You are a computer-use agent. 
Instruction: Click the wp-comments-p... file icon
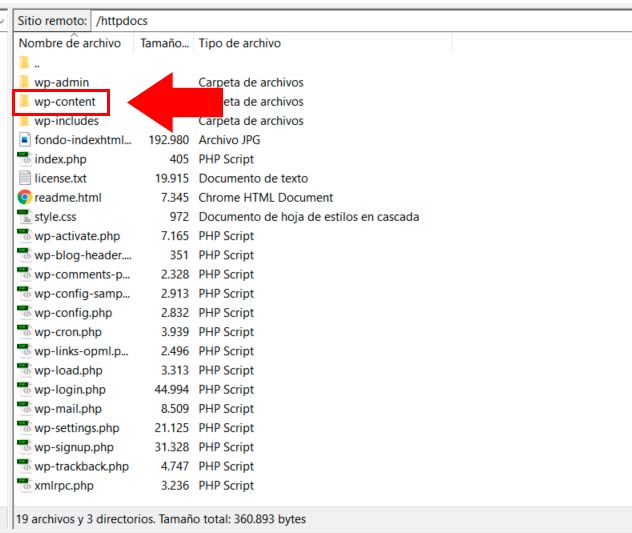pos(25,274)
